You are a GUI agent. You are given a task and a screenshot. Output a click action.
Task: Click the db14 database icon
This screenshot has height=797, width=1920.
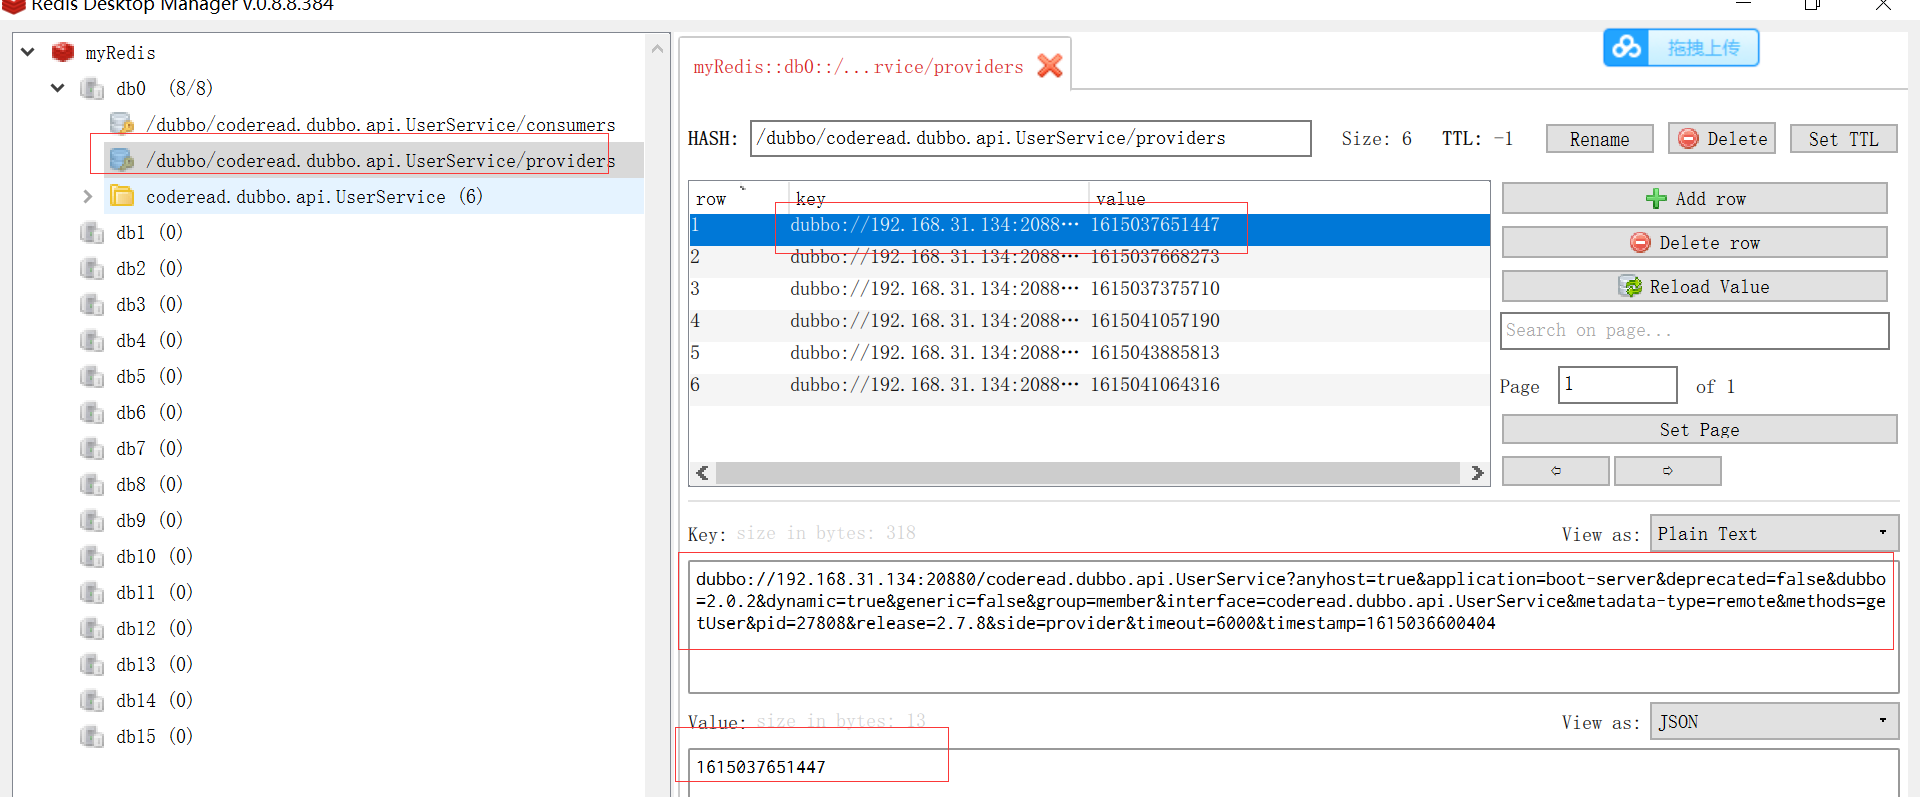pyautogui.click(x=92, y=700)
